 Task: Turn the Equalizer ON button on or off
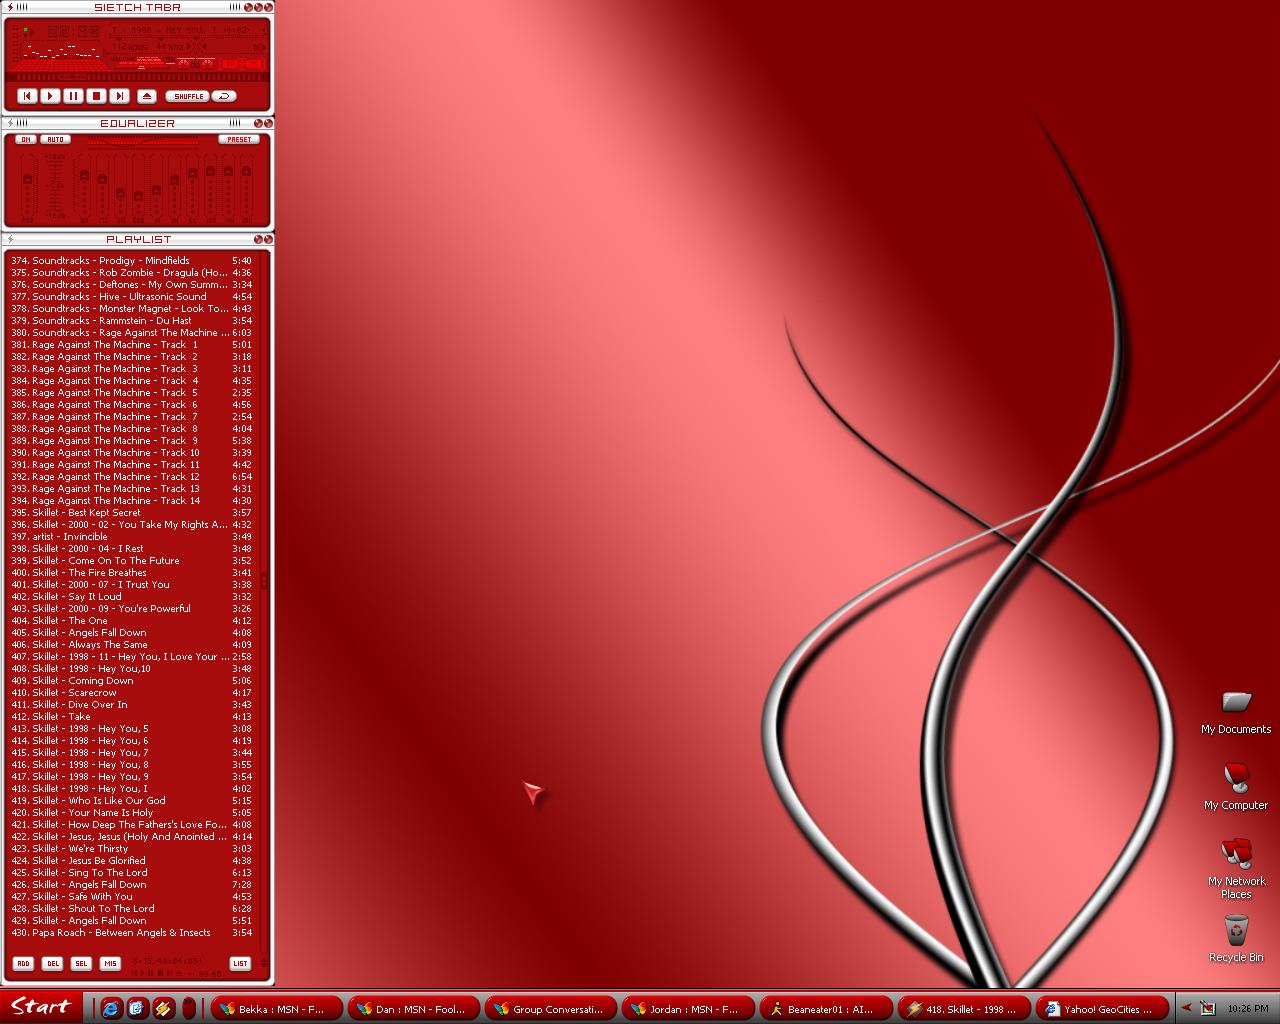coord(26,139)
